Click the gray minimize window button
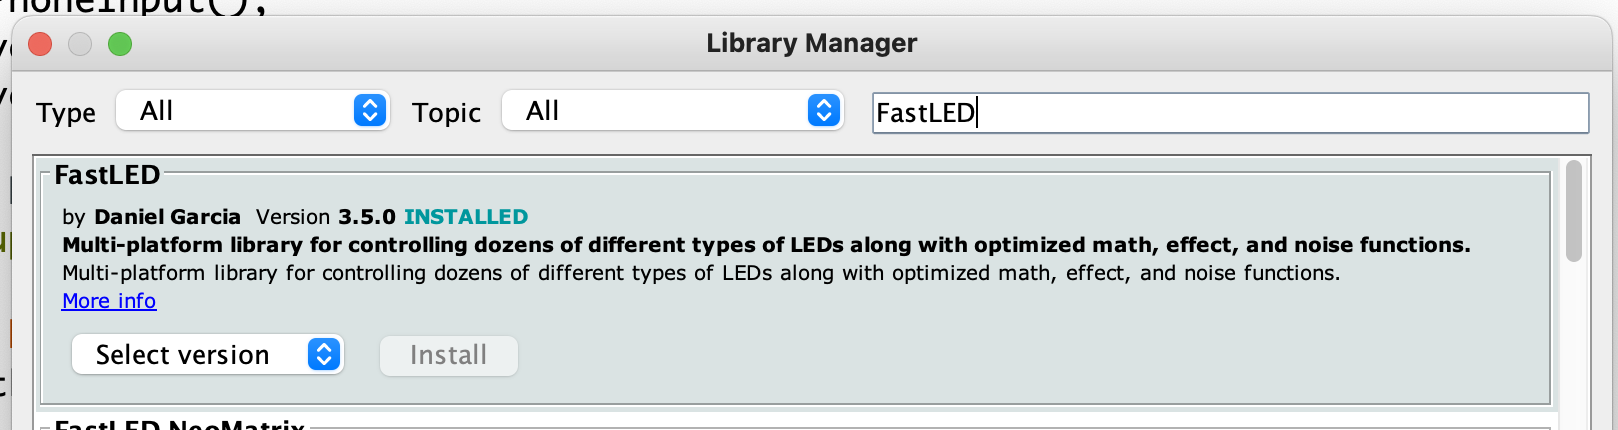The width and height of the screenshot is (1618, 430). point(80,44)
